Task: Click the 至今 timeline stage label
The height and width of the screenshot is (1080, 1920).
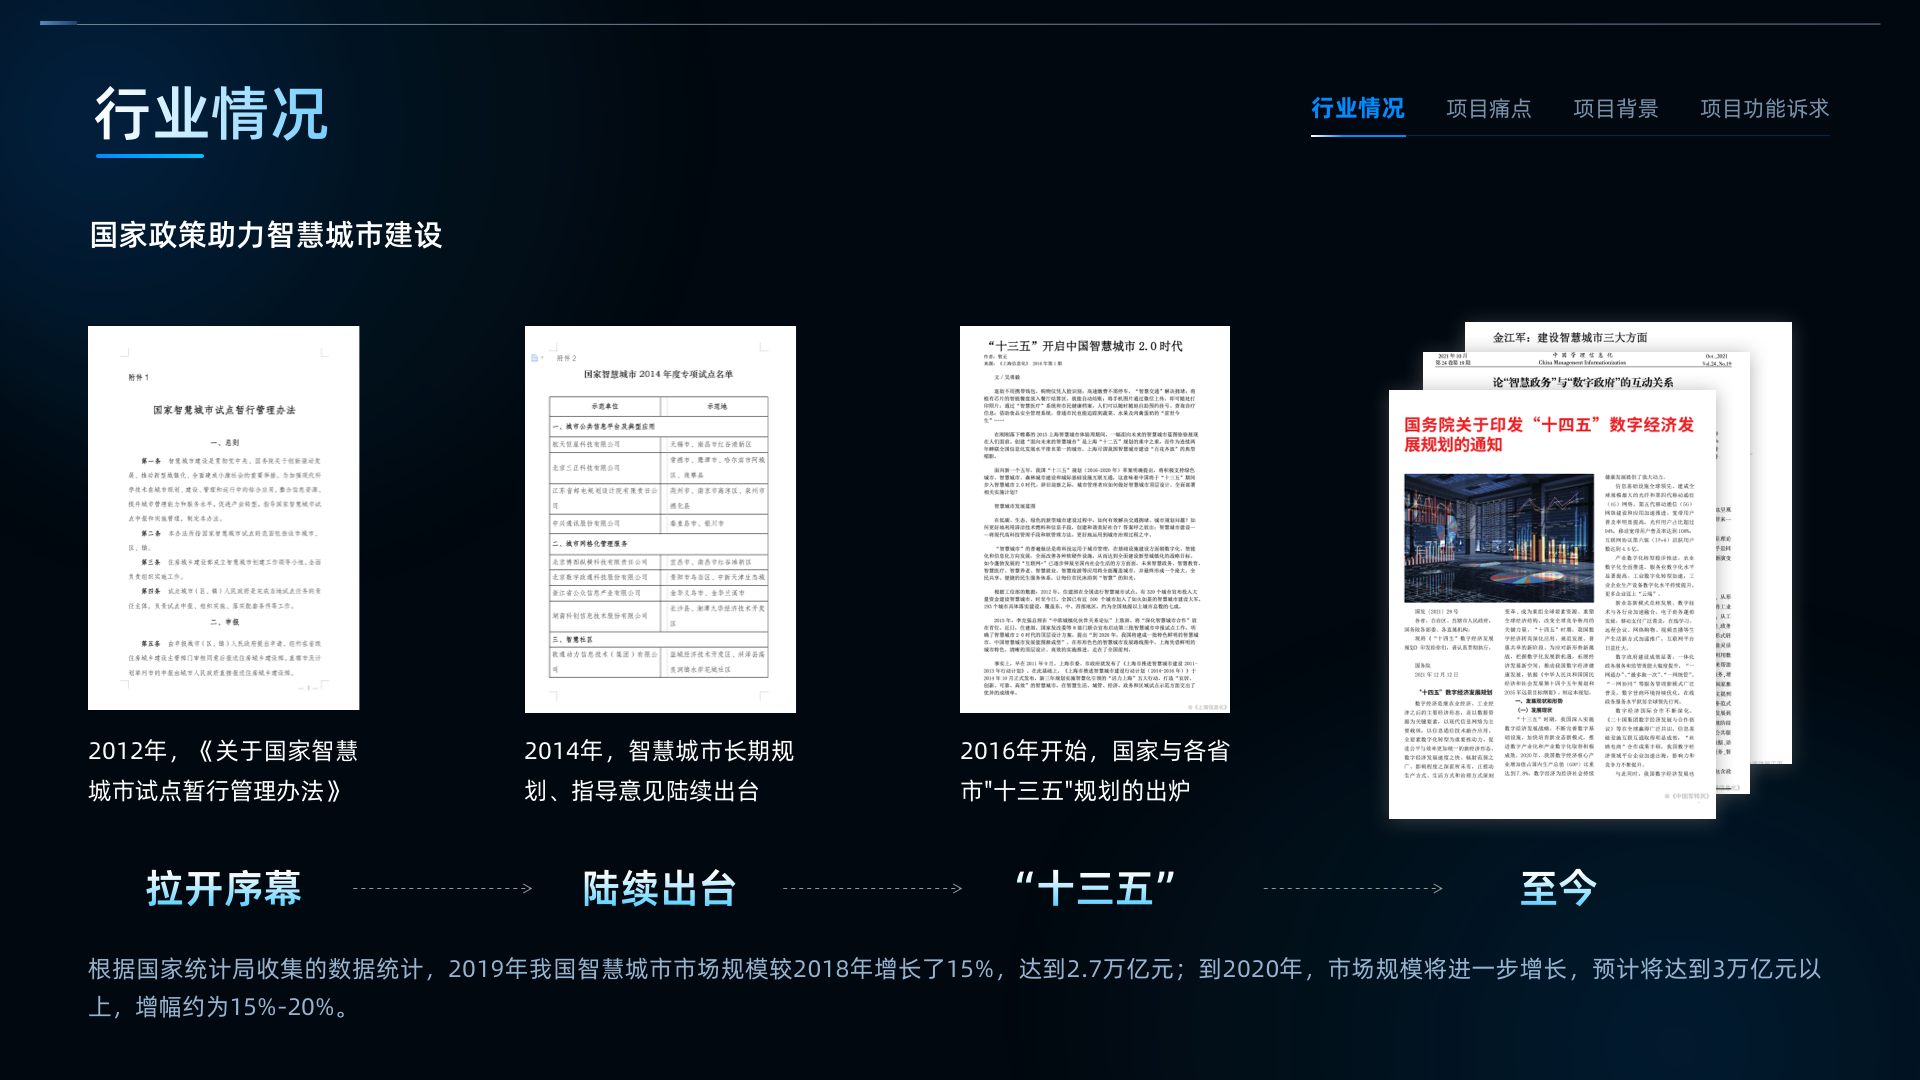Action: [x=1558, y=888]
